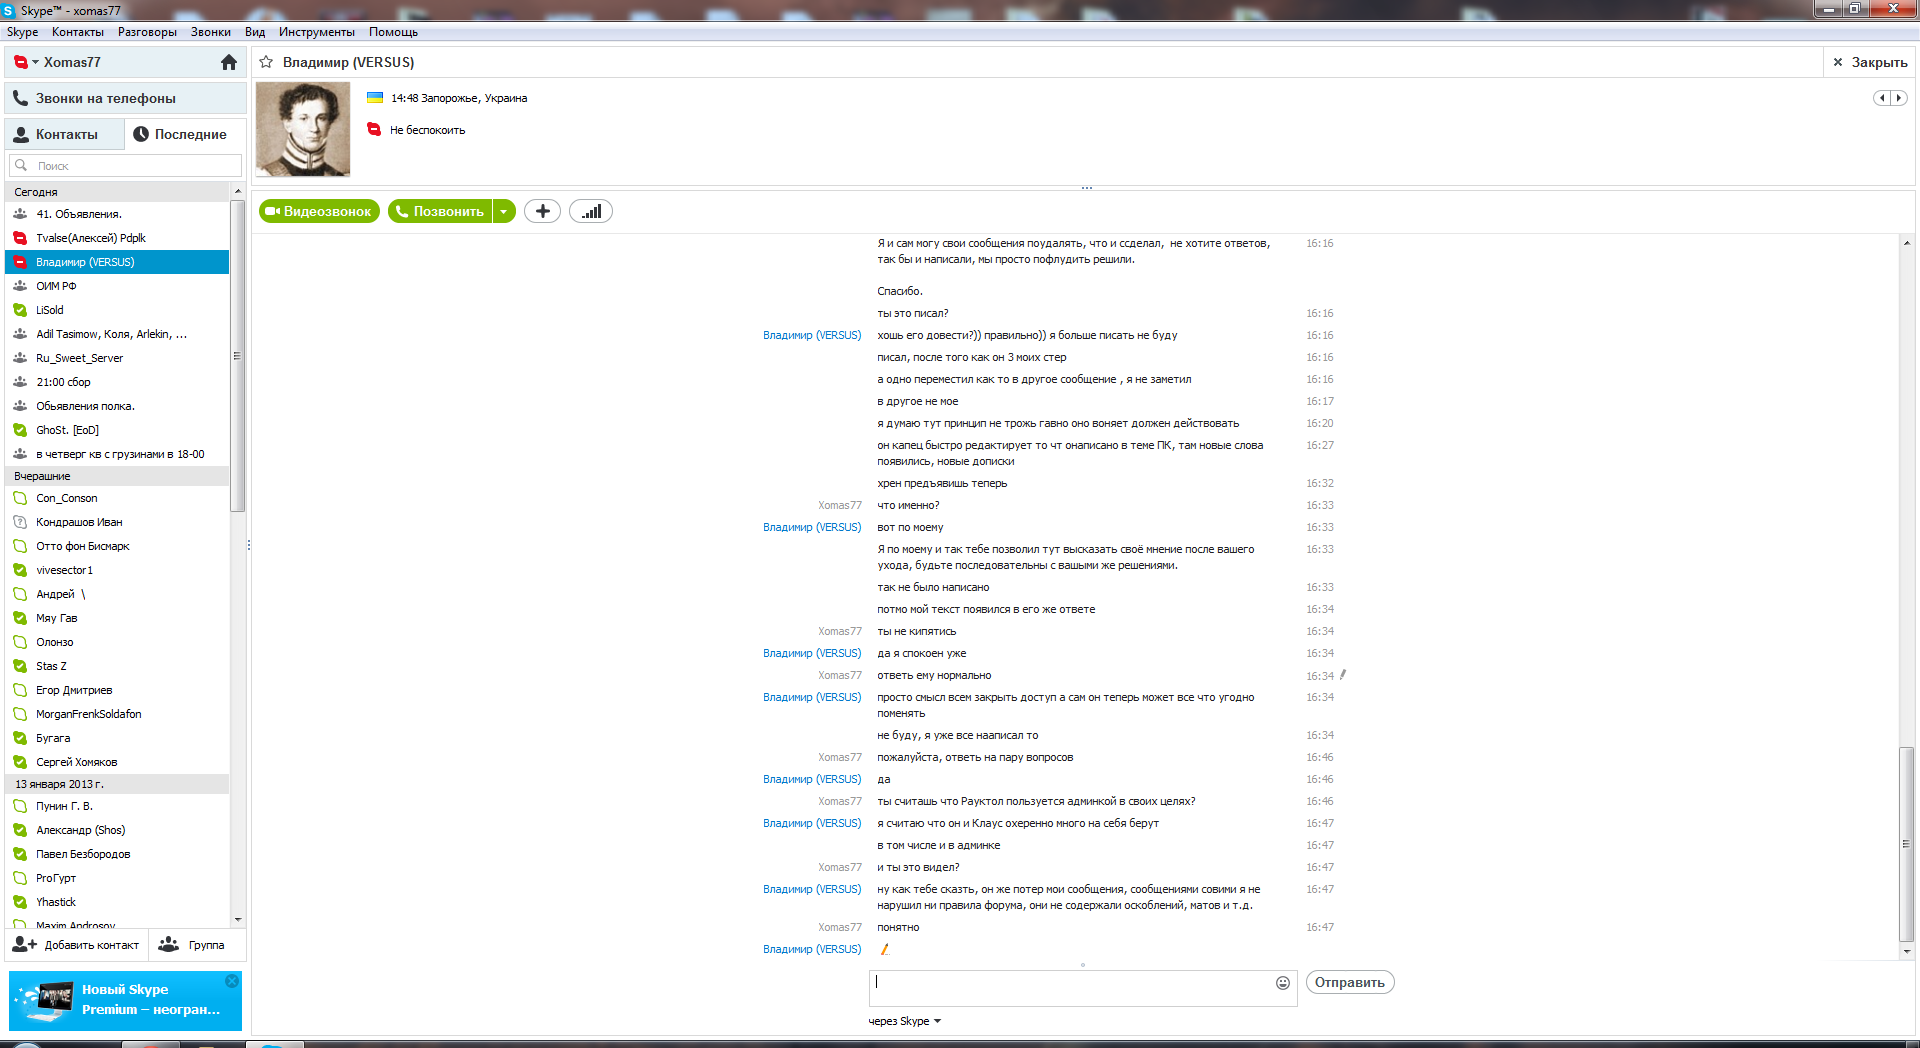
Task: Click the Позвонить call button
Action: pos(440,211)
